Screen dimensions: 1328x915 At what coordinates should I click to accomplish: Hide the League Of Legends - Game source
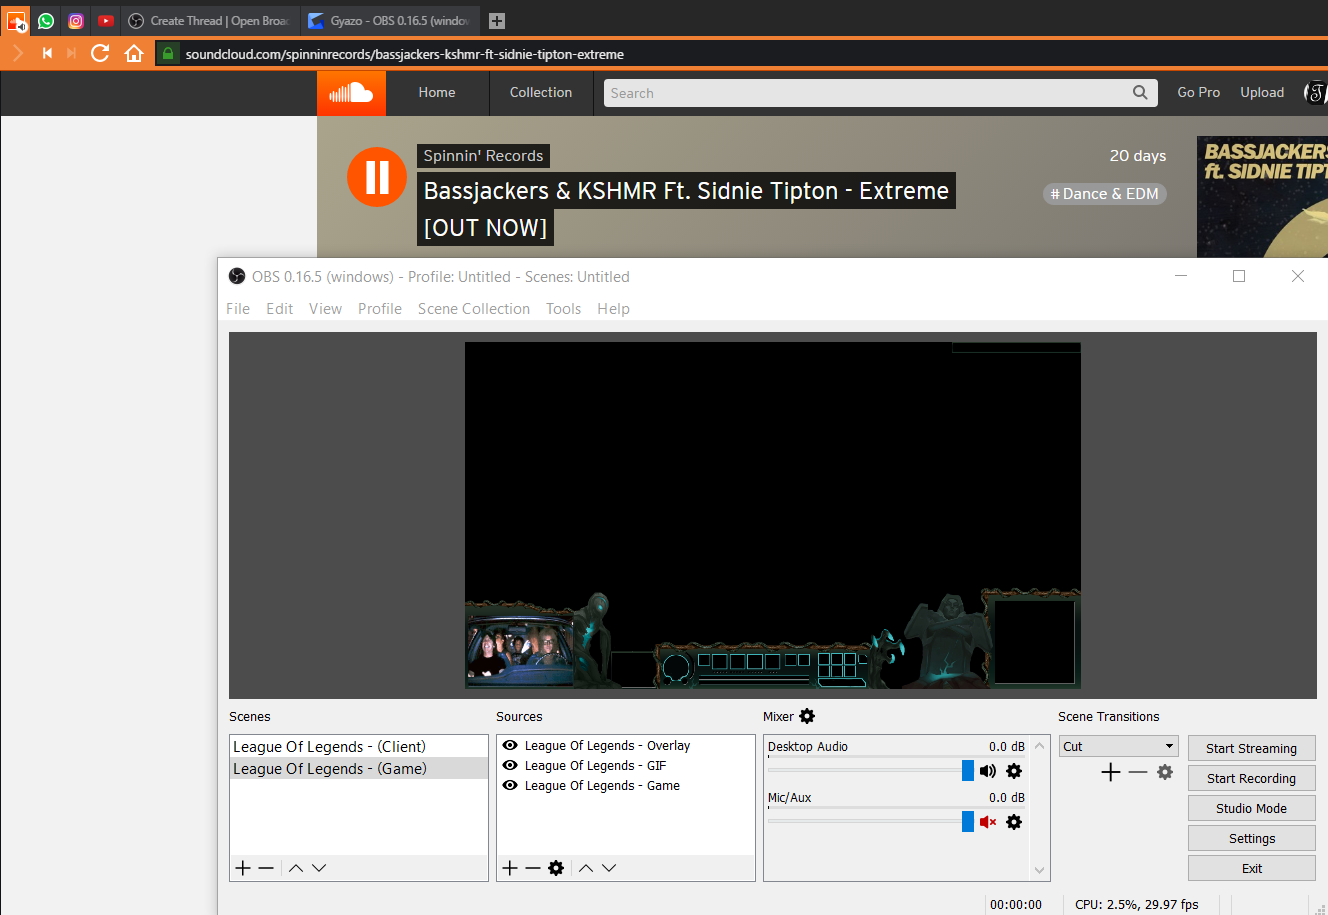(510, 786)
